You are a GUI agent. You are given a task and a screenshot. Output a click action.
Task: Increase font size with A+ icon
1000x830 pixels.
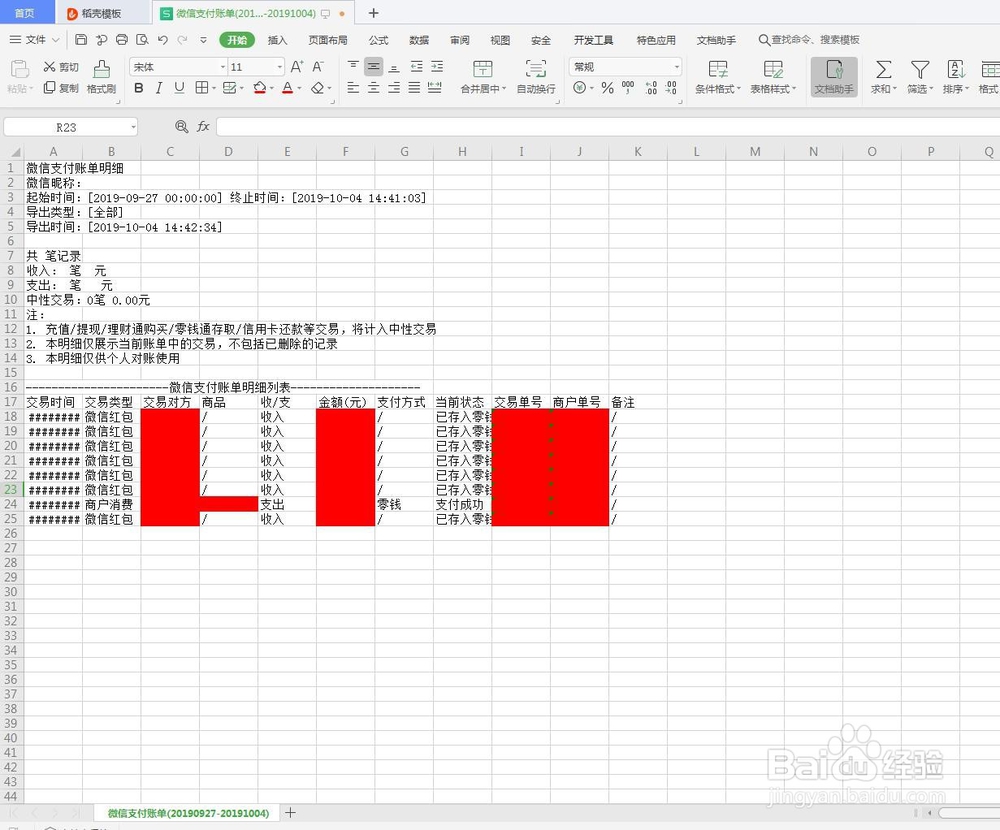coord(297,67)
